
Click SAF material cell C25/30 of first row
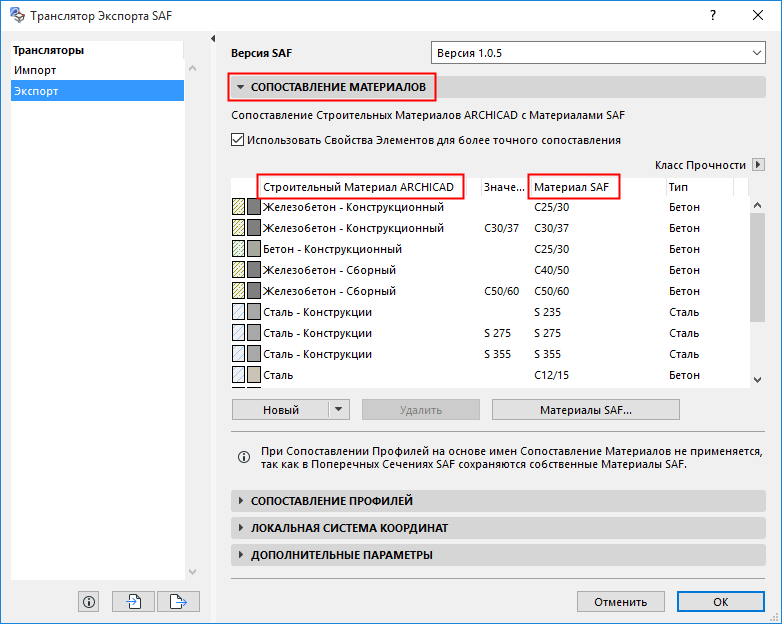coord(551,207)
